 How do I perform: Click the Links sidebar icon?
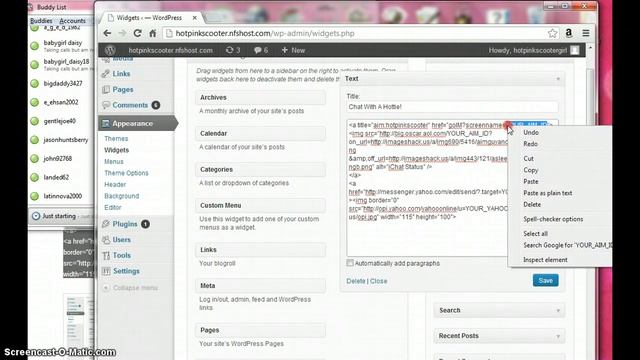tap(106, 74)
